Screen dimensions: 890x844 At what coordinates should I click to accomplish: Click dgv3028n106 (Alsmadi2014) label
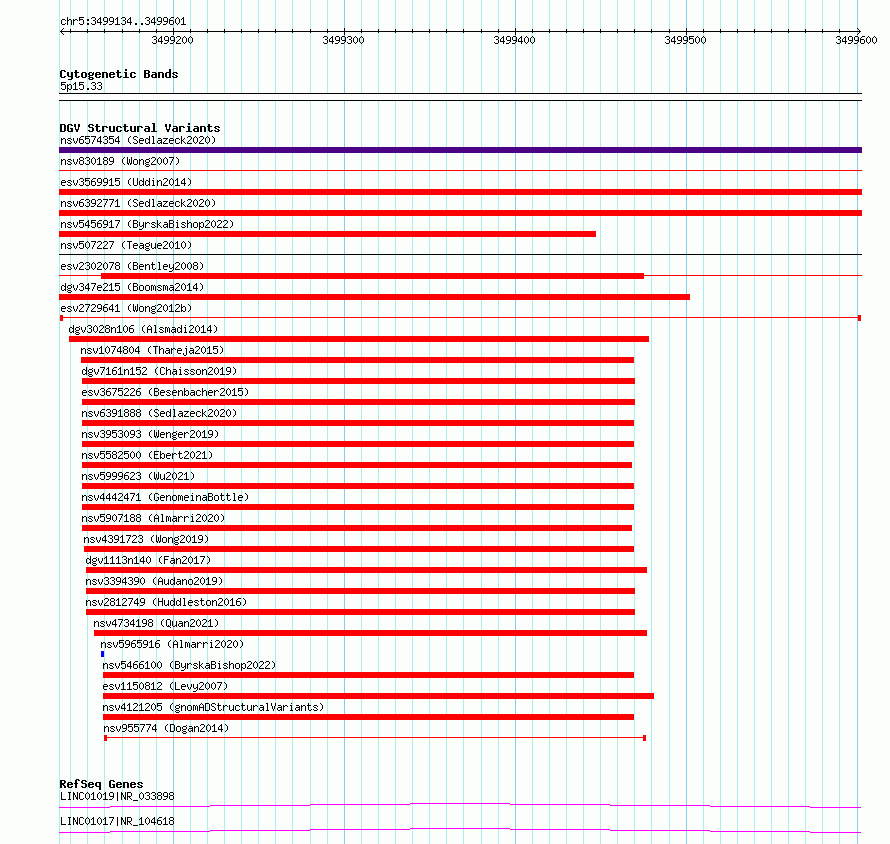[143, 329]
